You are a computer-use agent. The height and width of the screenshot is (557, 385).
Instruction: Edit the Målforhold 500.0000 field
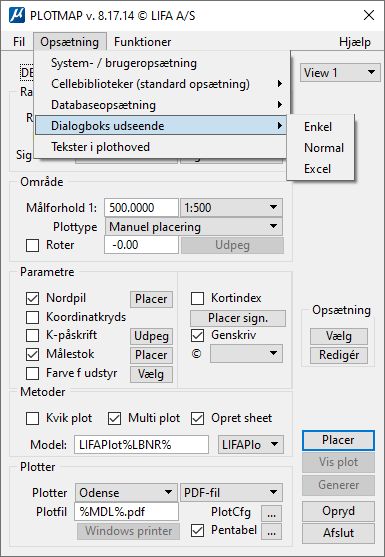(x=141, y=207)
